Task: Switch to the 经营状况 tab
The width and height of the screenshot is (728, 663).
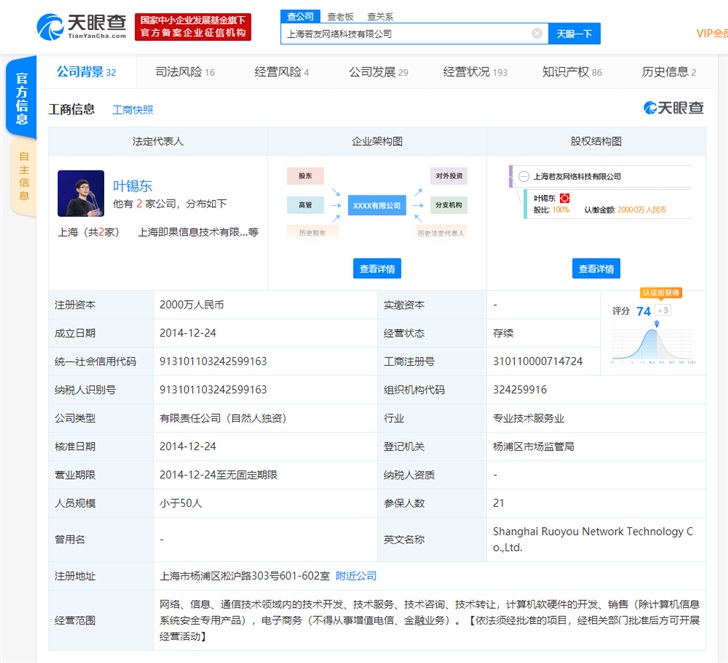Action: tap(475, 72)
